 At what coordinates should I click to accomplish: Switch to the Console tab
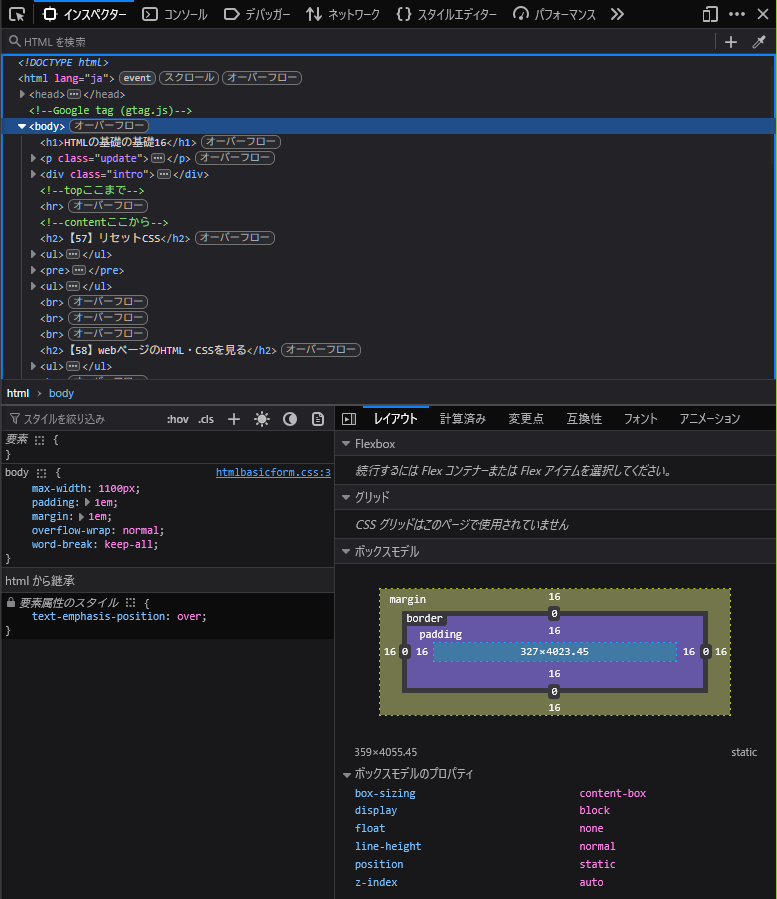175,14
